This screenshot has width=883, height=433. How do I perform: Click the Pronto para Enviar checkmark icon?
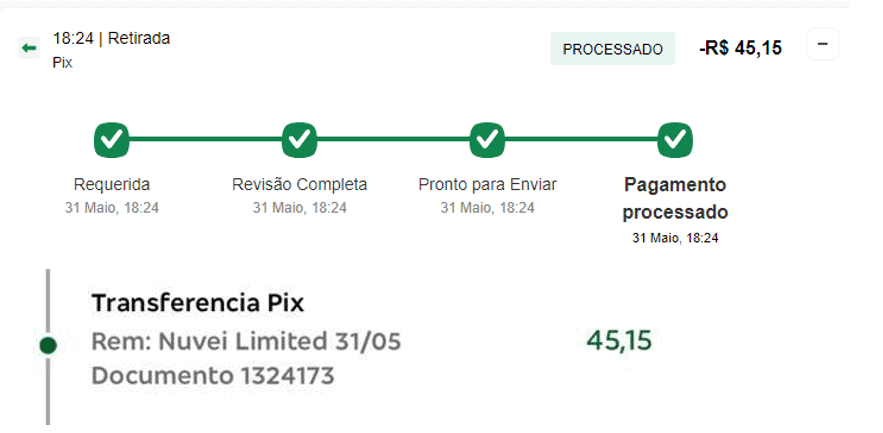coord(487,140)
